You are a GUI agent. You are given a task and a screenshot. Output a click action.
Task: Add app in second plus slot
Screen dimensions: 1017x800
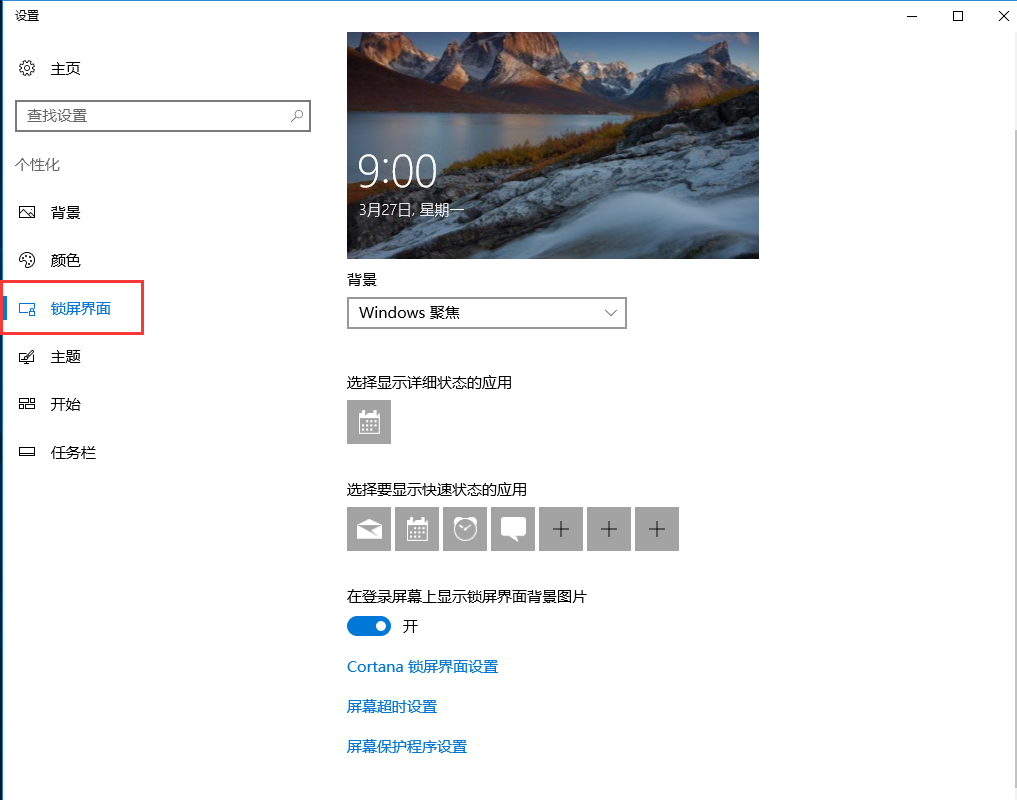tap(609, 529)
